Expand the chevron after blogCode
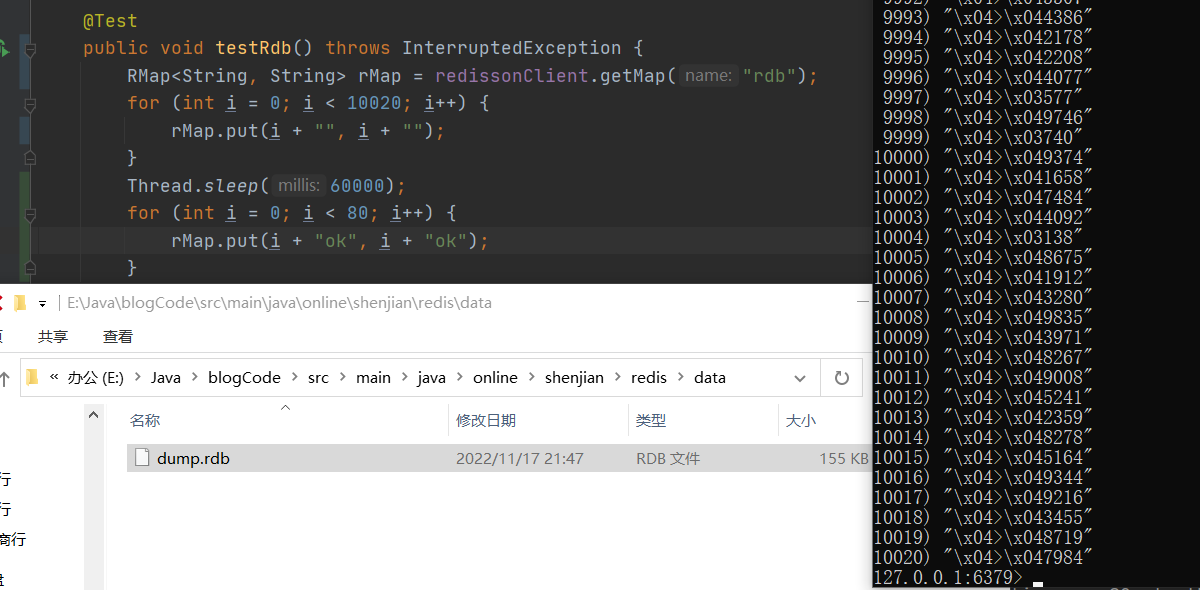 point(295,377)
